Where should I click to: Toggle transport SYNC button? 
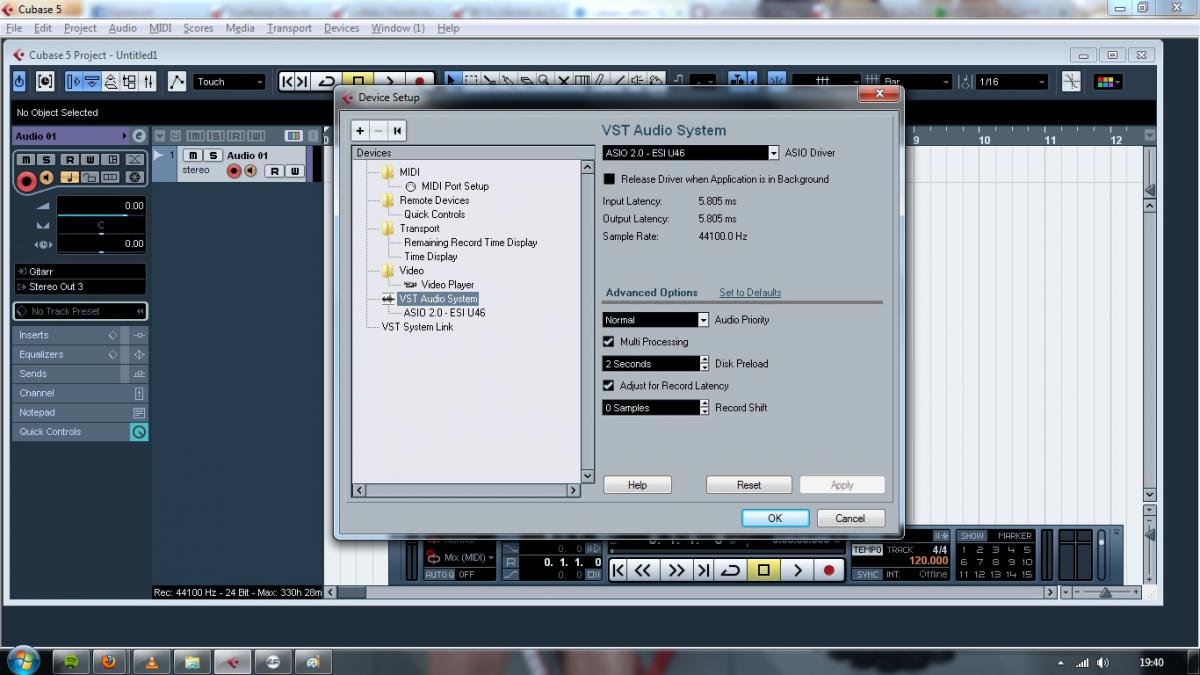[866, 575]
